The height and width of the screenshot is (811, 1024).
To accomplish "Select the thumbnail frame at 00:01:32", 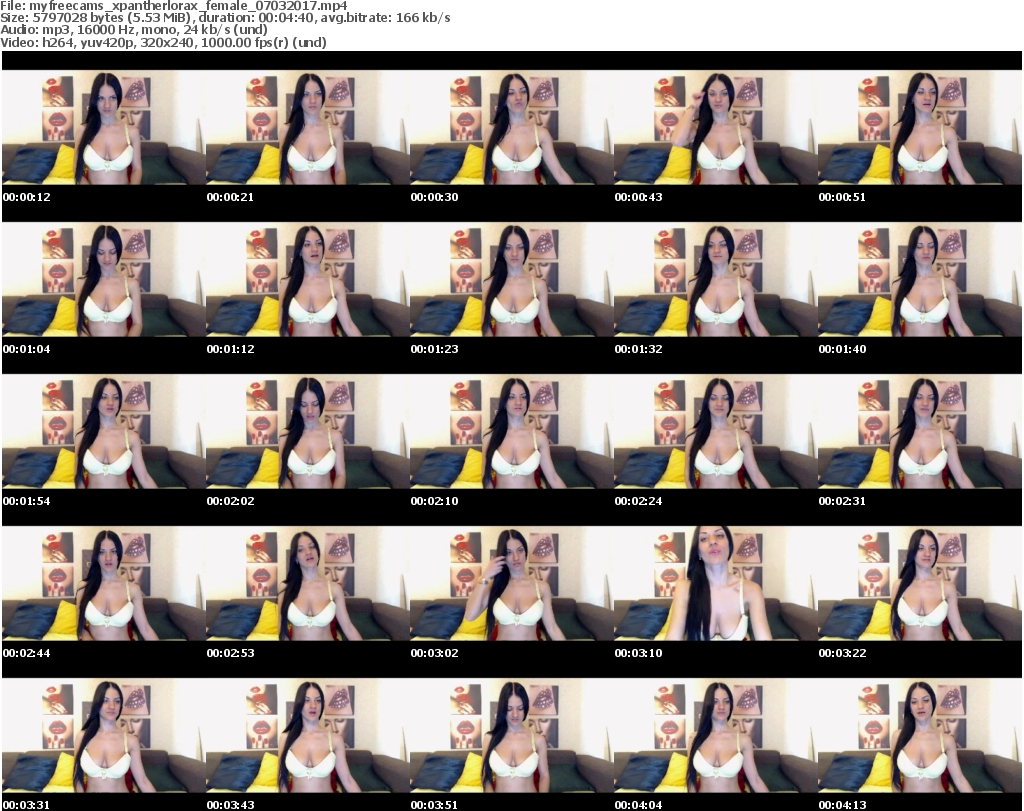I will click(716, 279).
